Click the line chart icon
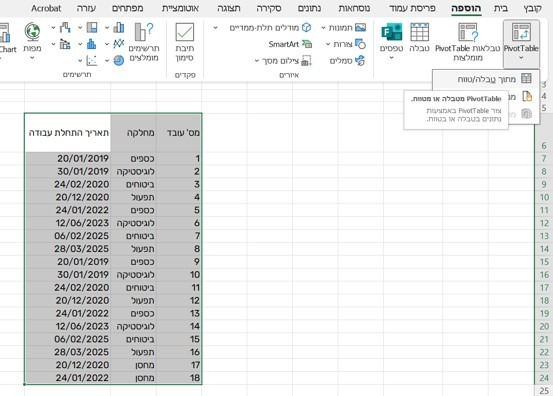Screen dimensions: 553x396 point(119,44)
